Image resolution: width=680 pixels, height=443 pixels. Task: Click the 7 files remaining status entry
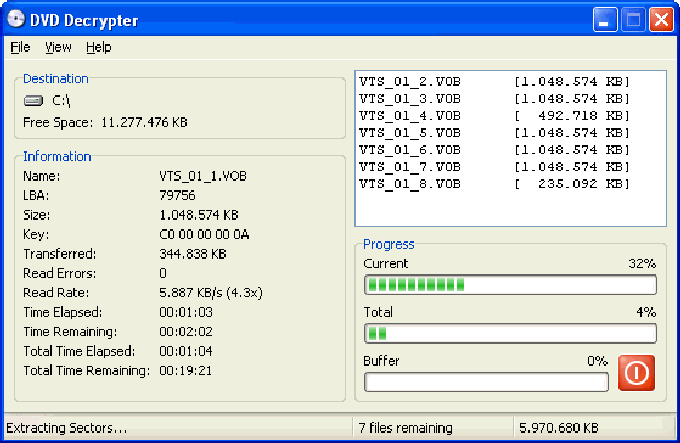(x=405, y=428)
